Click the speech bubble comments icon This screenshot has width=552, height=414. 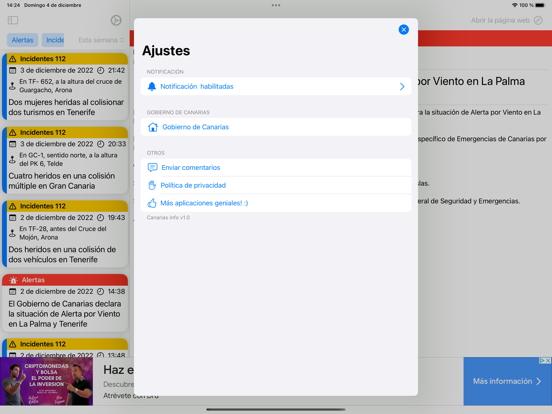[152, 168]
